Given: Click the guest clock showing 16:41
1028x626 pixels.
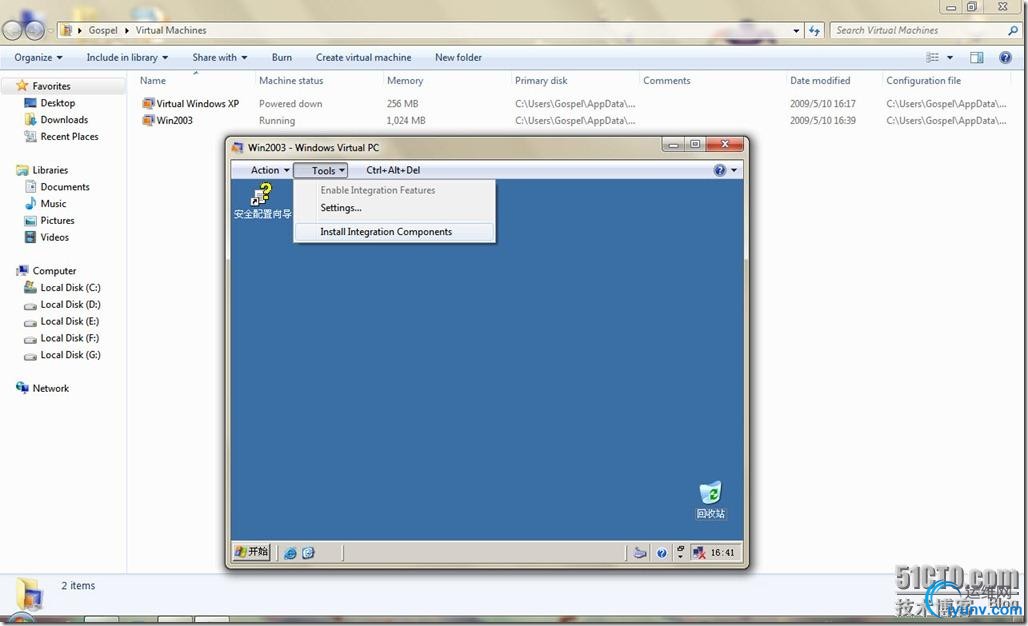Looking at the screenshot, I should [x=722, y=553].
